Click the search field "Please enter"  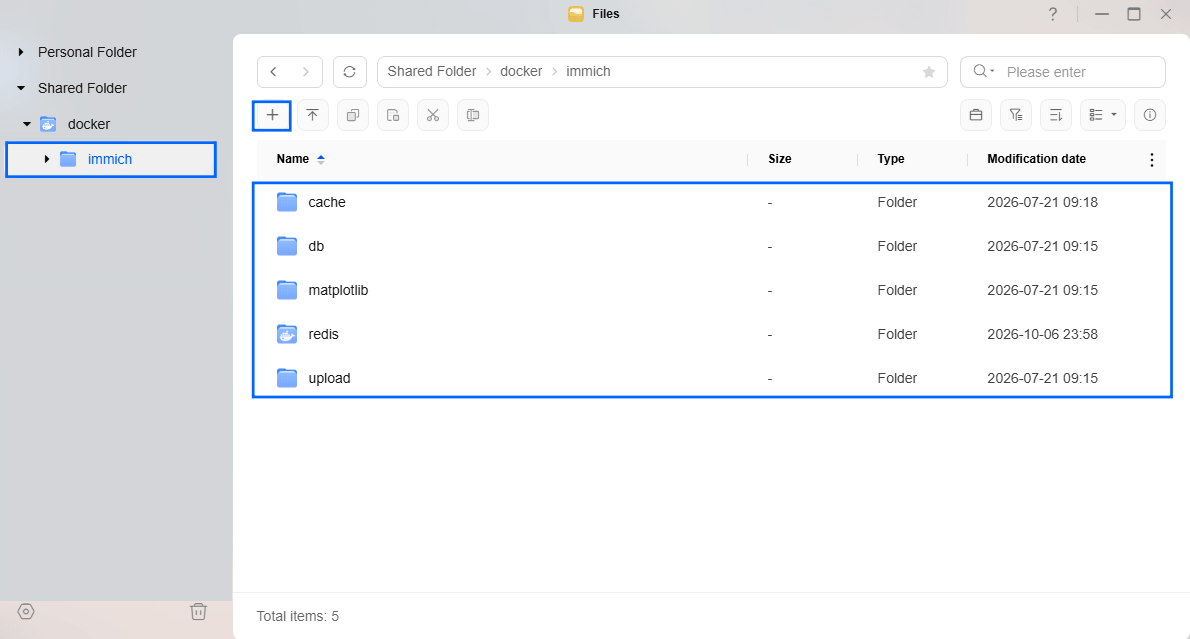coord(1062,72)
